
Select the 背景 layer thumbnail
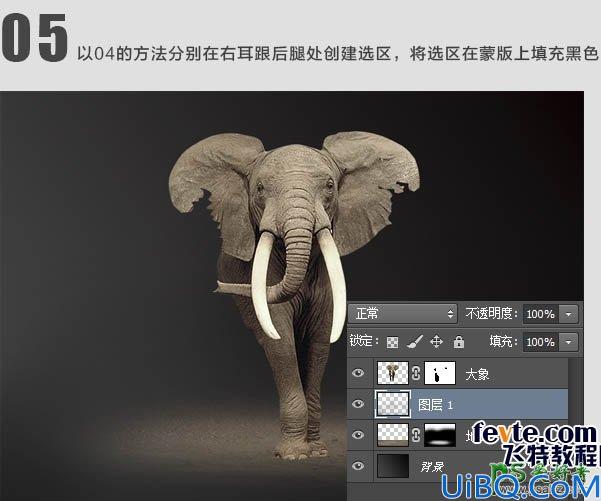(x=392, y=466)
